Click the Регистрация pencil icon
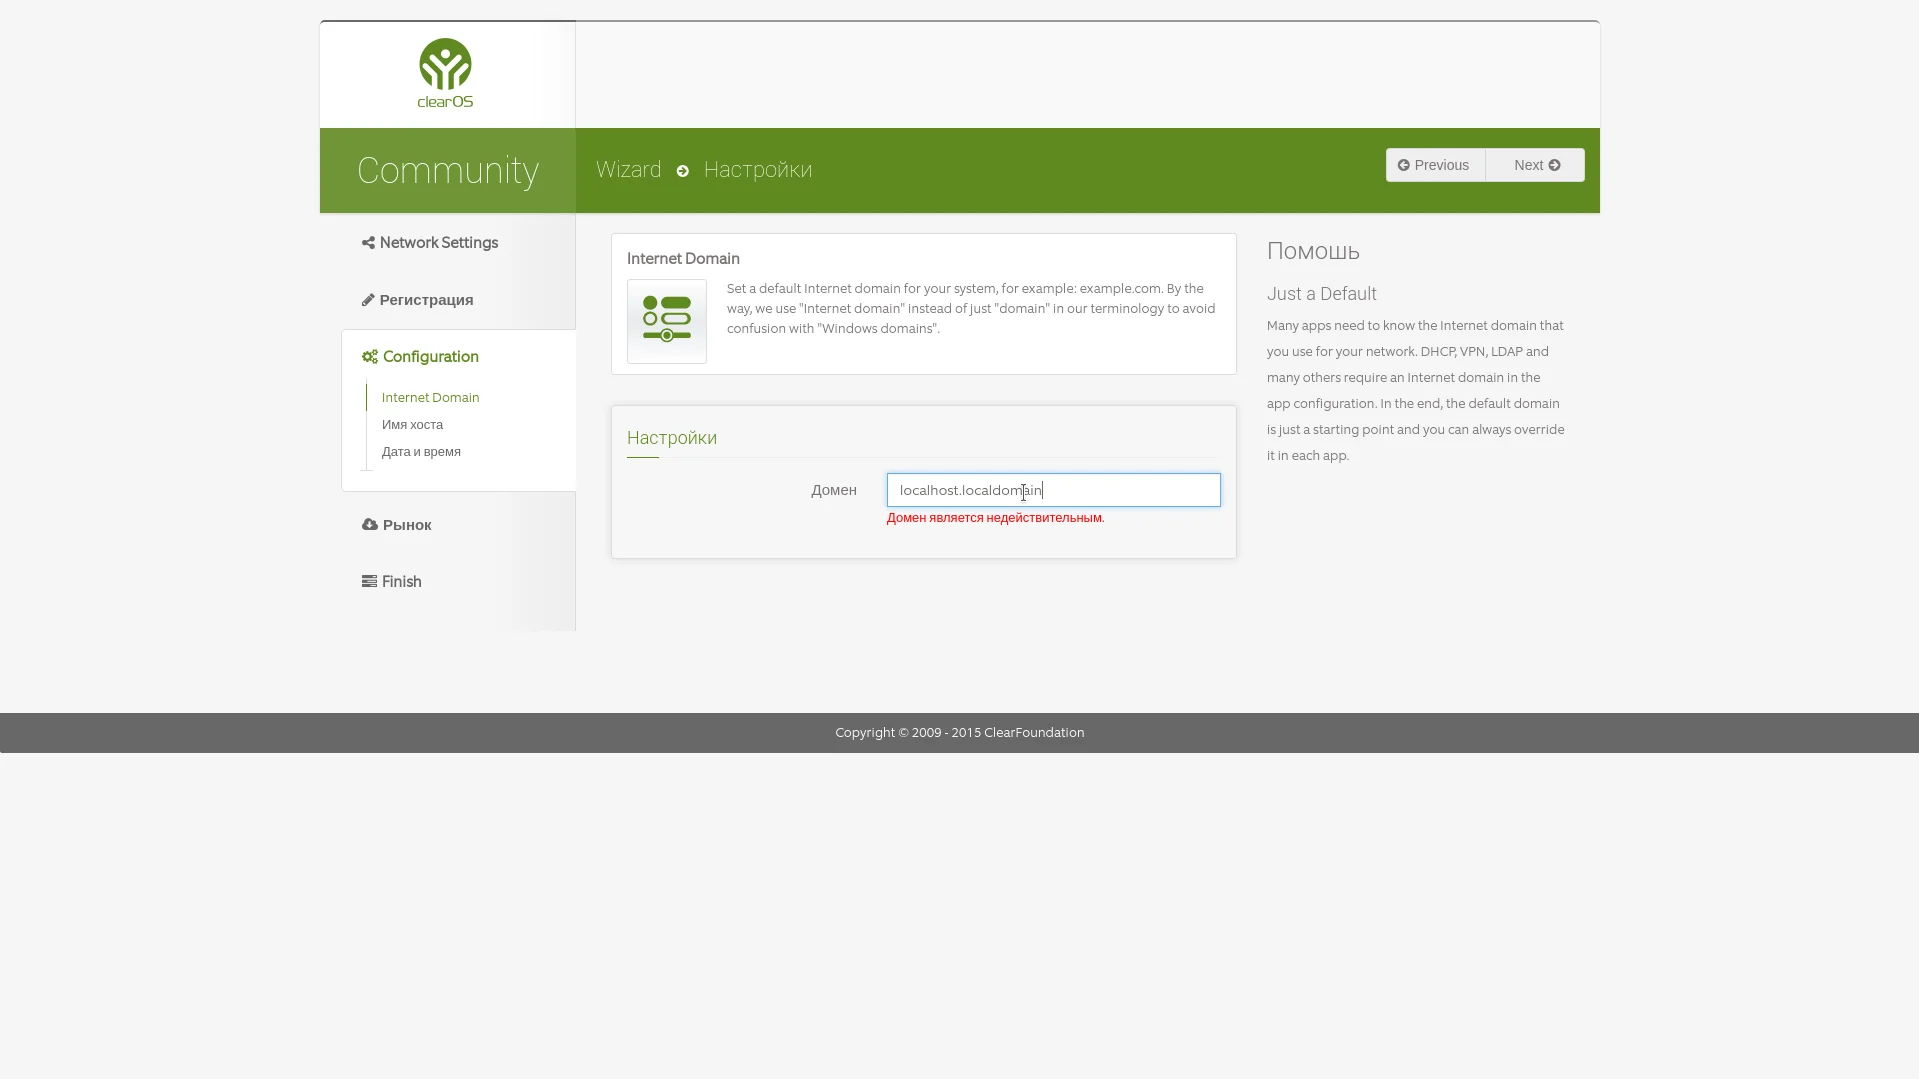Screen dimensions: 1919x1079 (x=368, y=300)
